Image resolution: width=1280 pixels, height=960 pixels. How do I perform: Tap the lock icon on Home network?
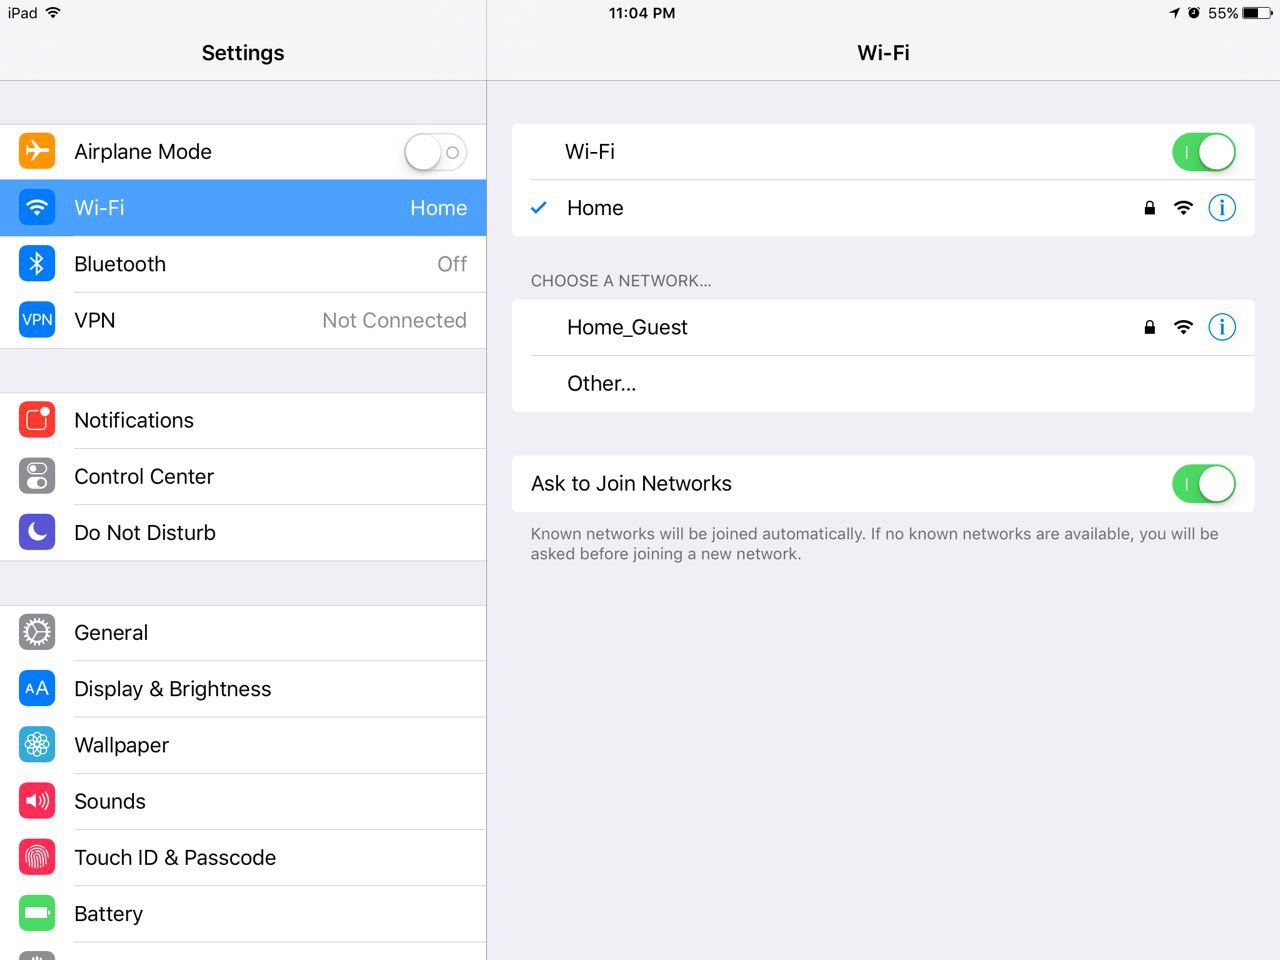pyautogui.click(x=1150, y=208)
